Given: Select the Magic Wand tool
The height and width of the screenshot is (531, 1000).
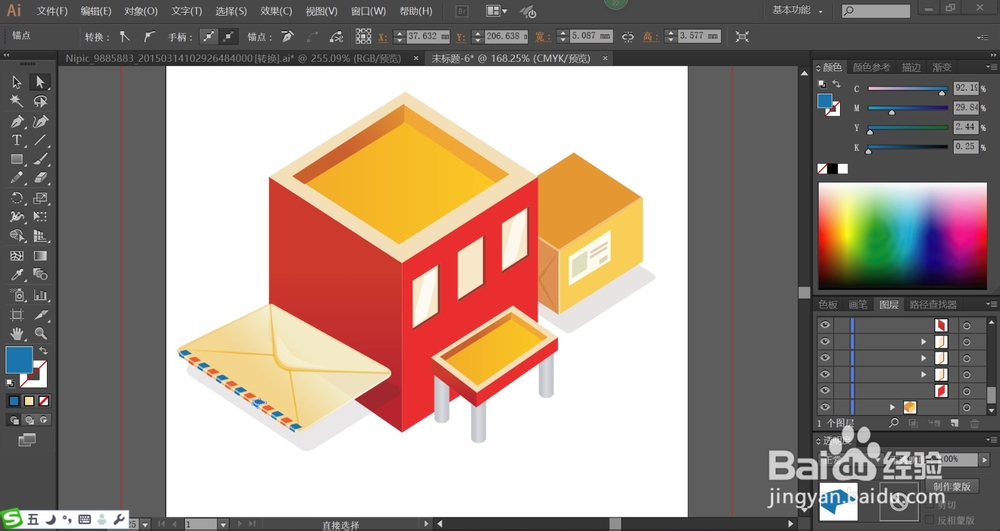Looking at the screenshot, I should [x=17, y=101].
